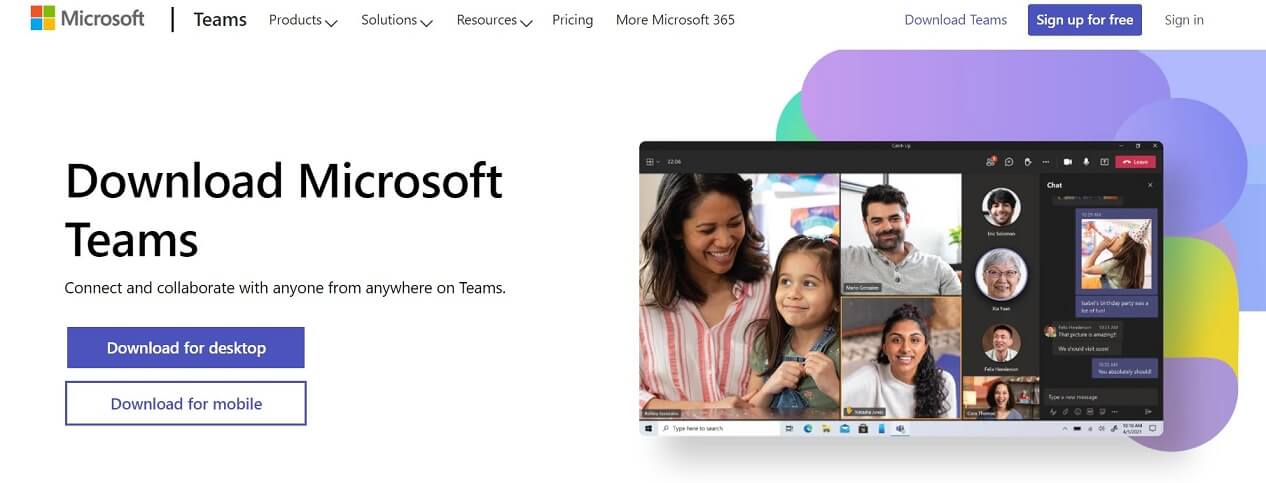
Task: Click the Sign in link
Action: (1184, 20)
